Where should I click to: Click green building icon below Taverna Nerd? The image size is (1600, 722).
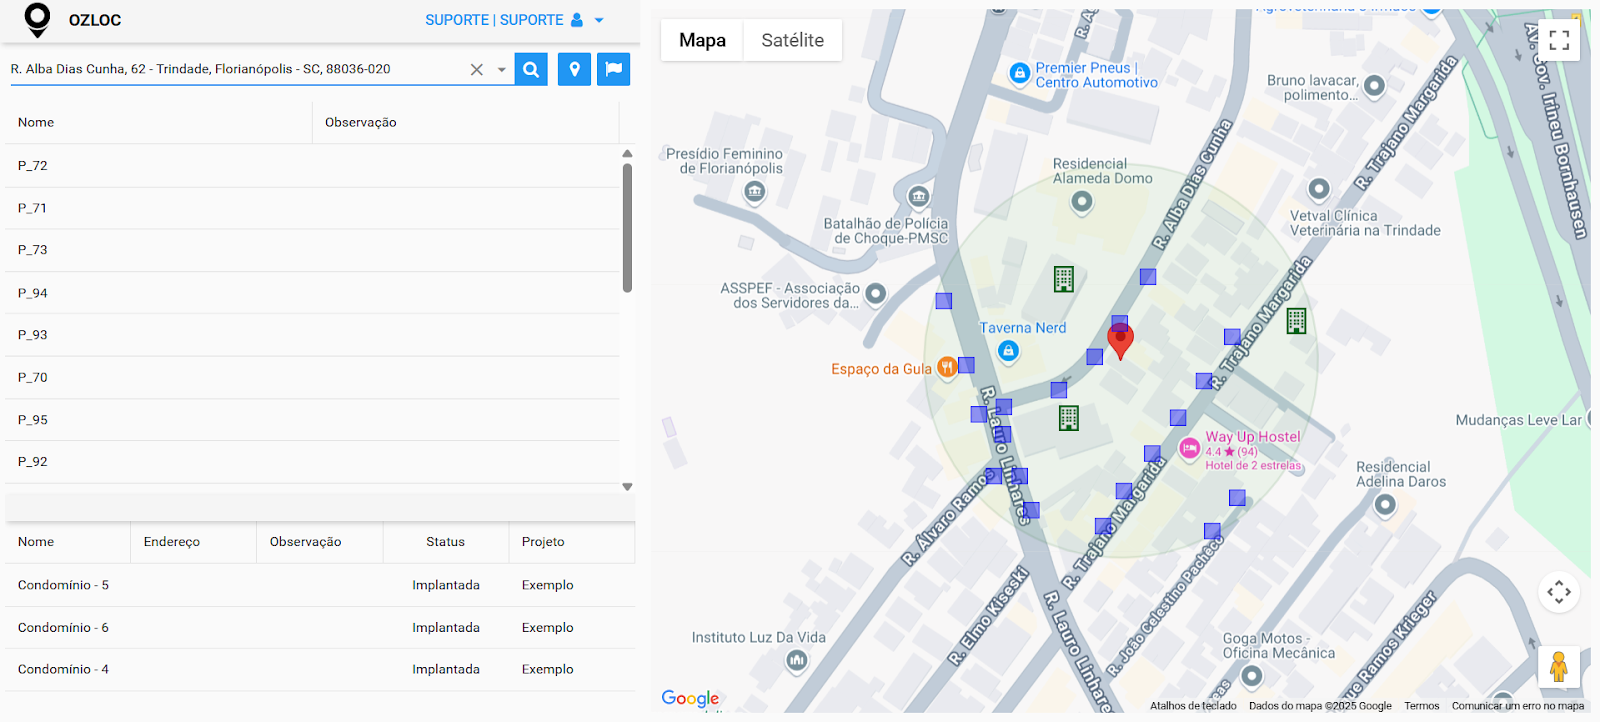pyautogui.click(x=1069, y=418)
